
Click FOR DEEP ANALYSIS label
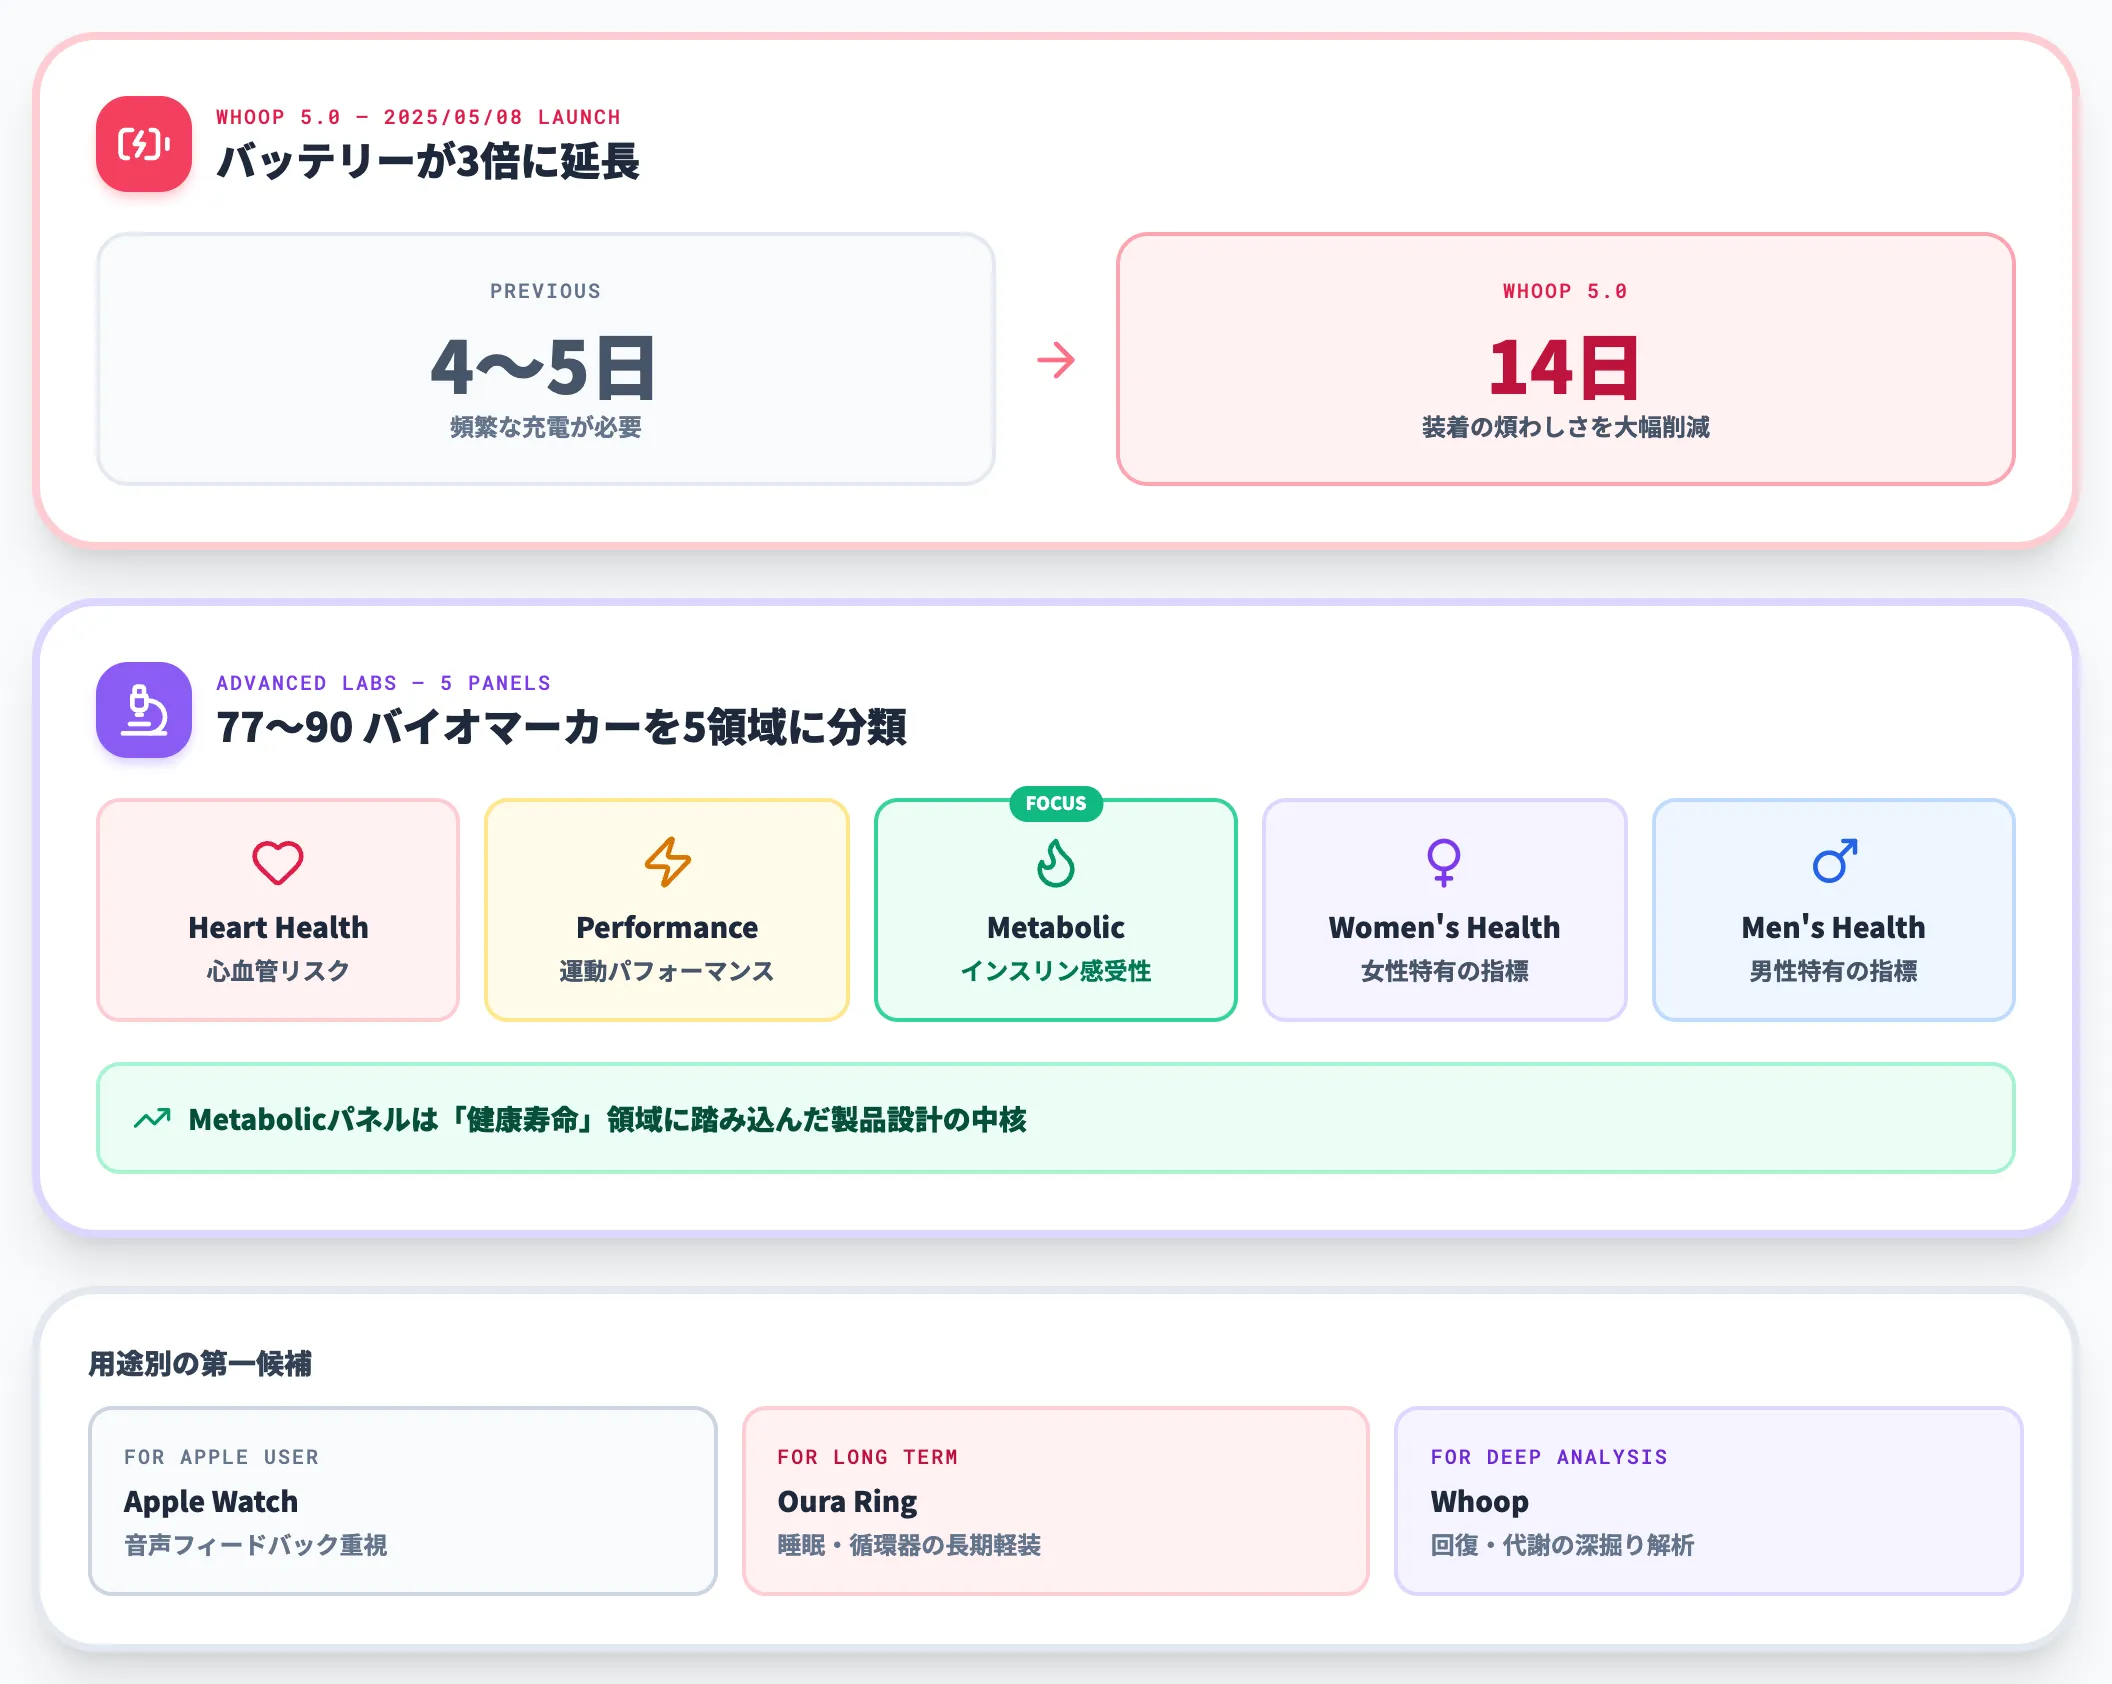[1549, 1457]
